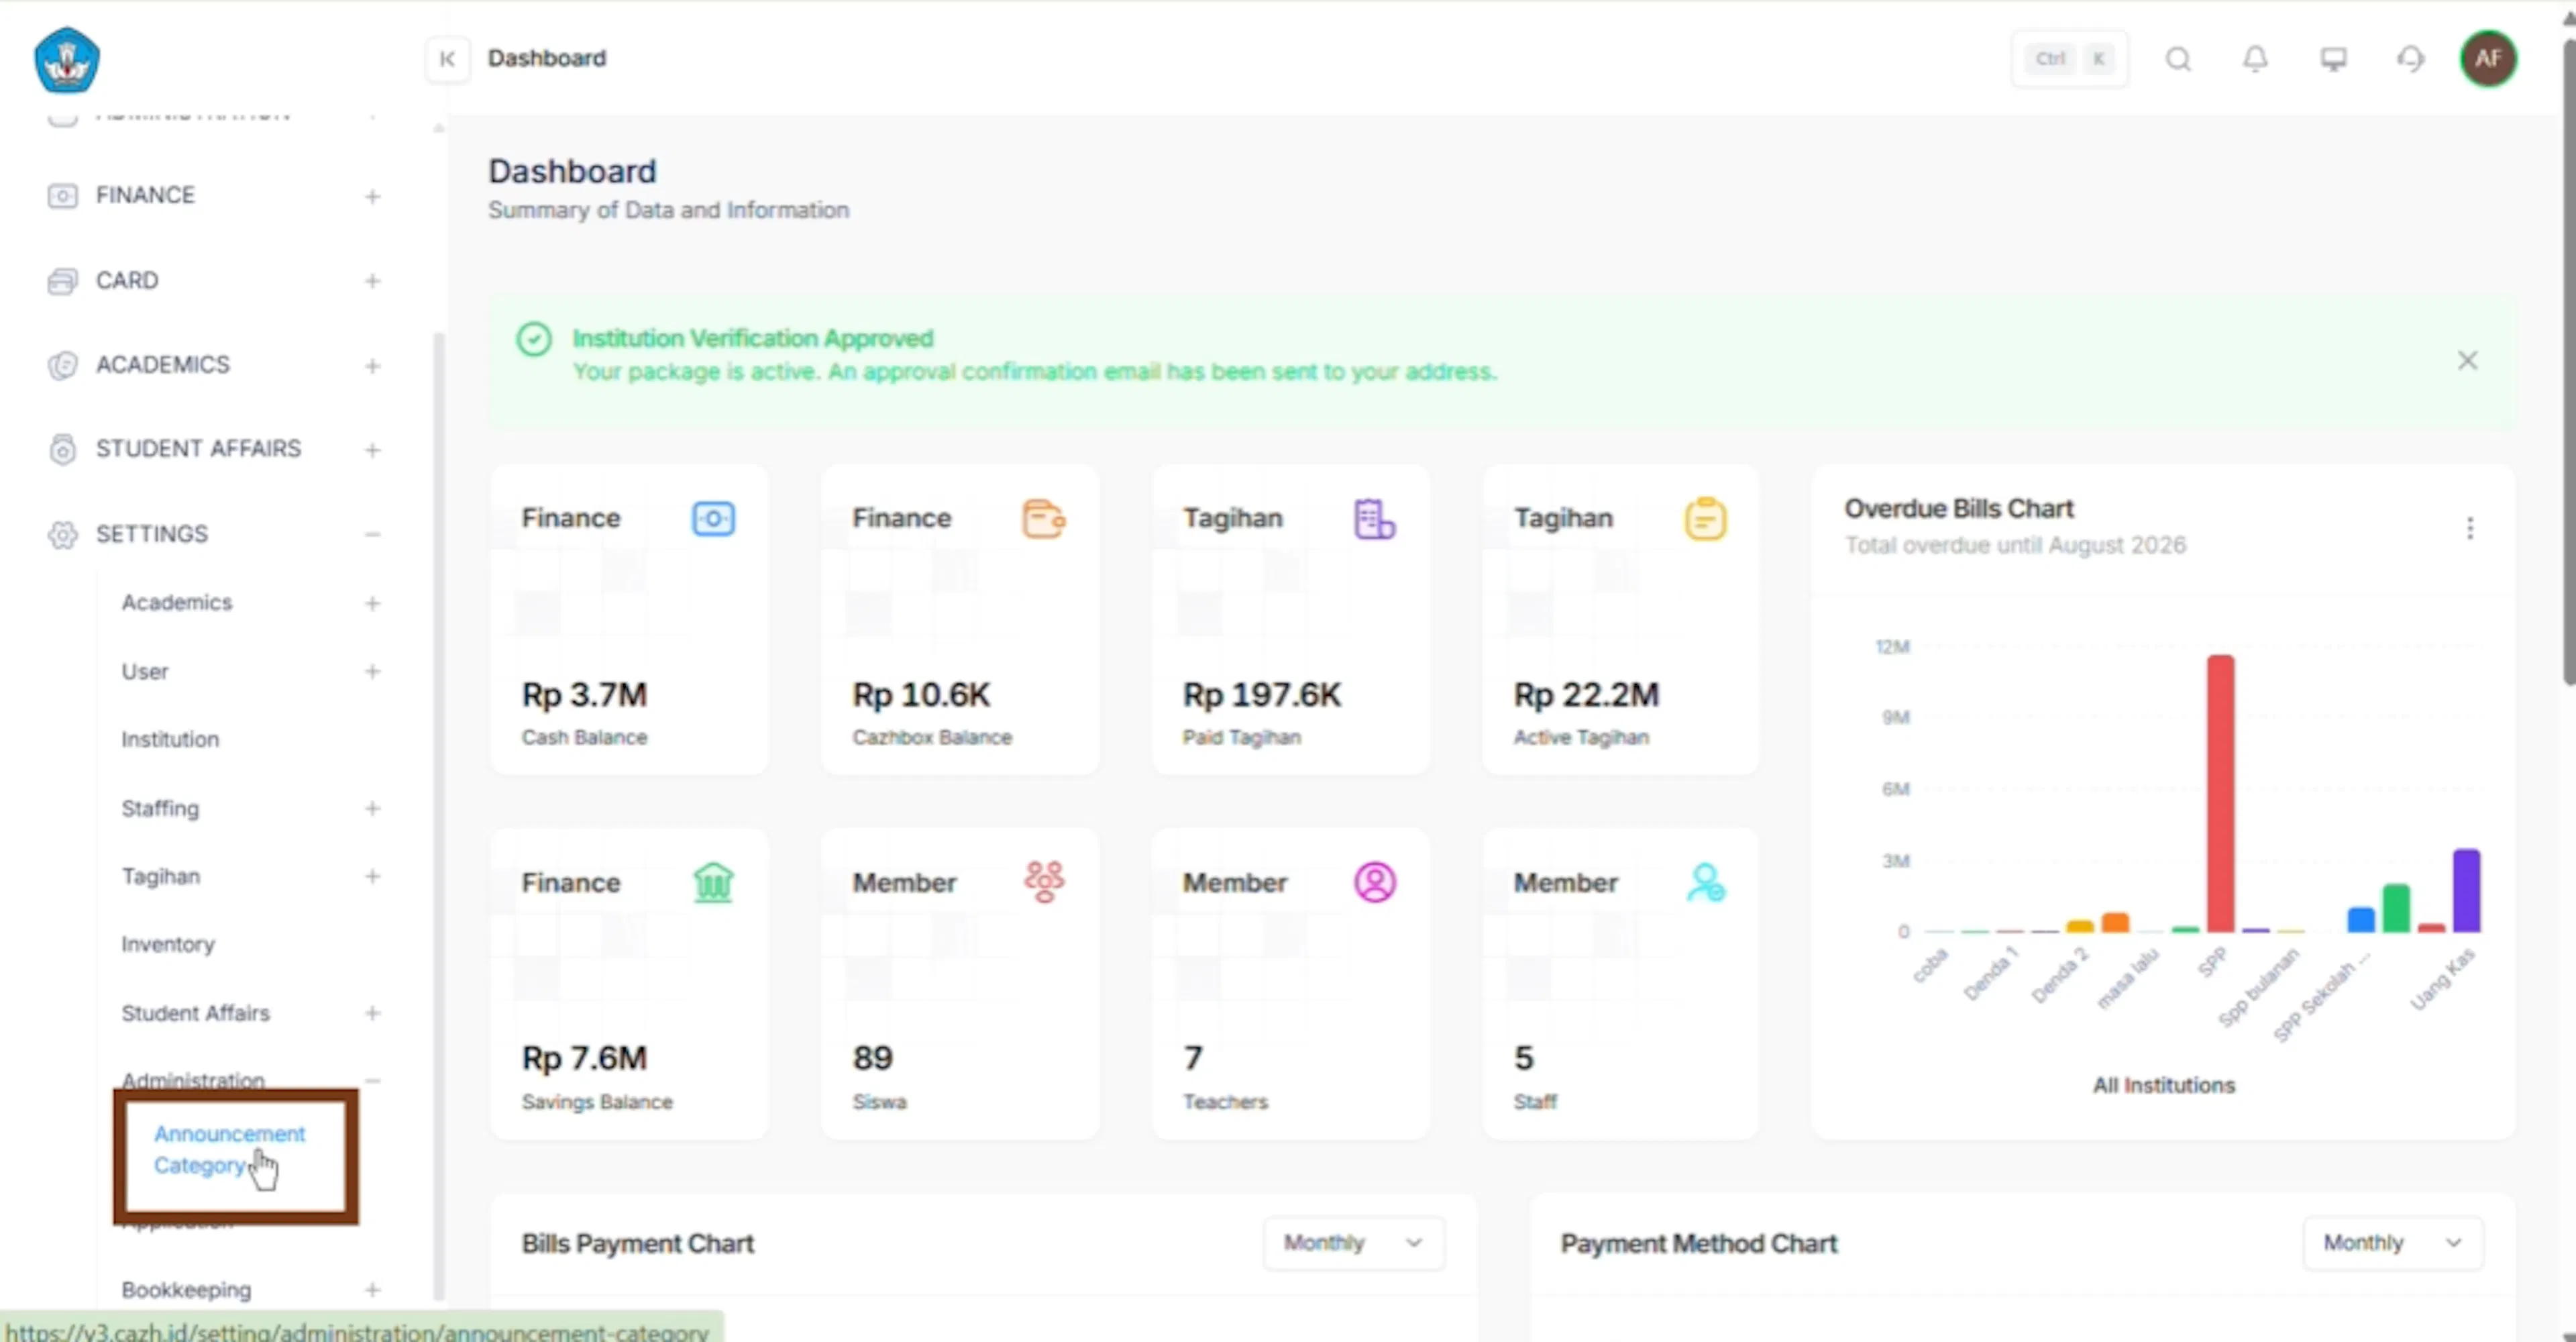Image resolution: width=2576 pixels, height=1342 pixels.
Task: Expand the CARD menu section
Action: pos(372,281)
